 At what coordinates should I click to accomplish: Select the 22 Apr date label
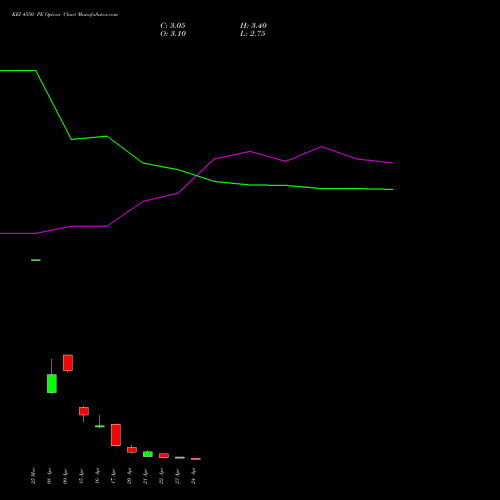click(x=161, y=476)
